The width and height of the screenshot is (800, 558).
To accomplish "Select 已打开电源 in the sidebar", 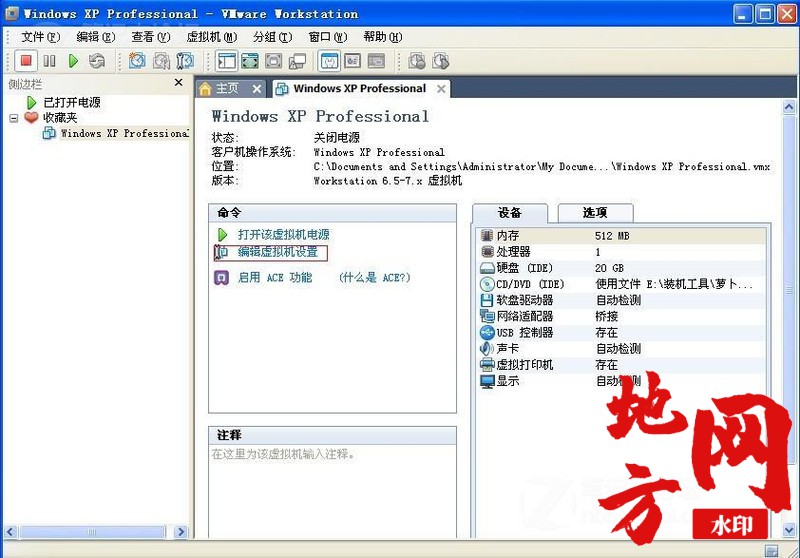I will point(72,102).
